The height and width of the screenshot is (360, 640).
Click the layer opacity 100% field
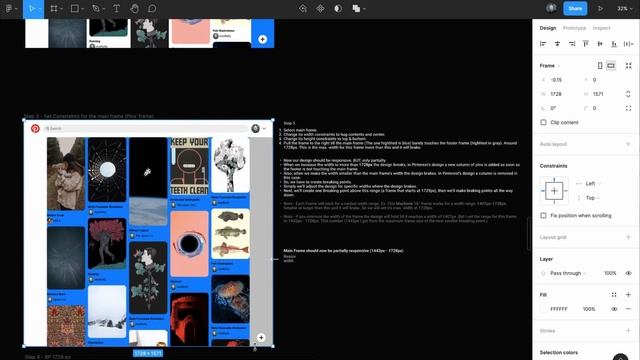point(610,273)
